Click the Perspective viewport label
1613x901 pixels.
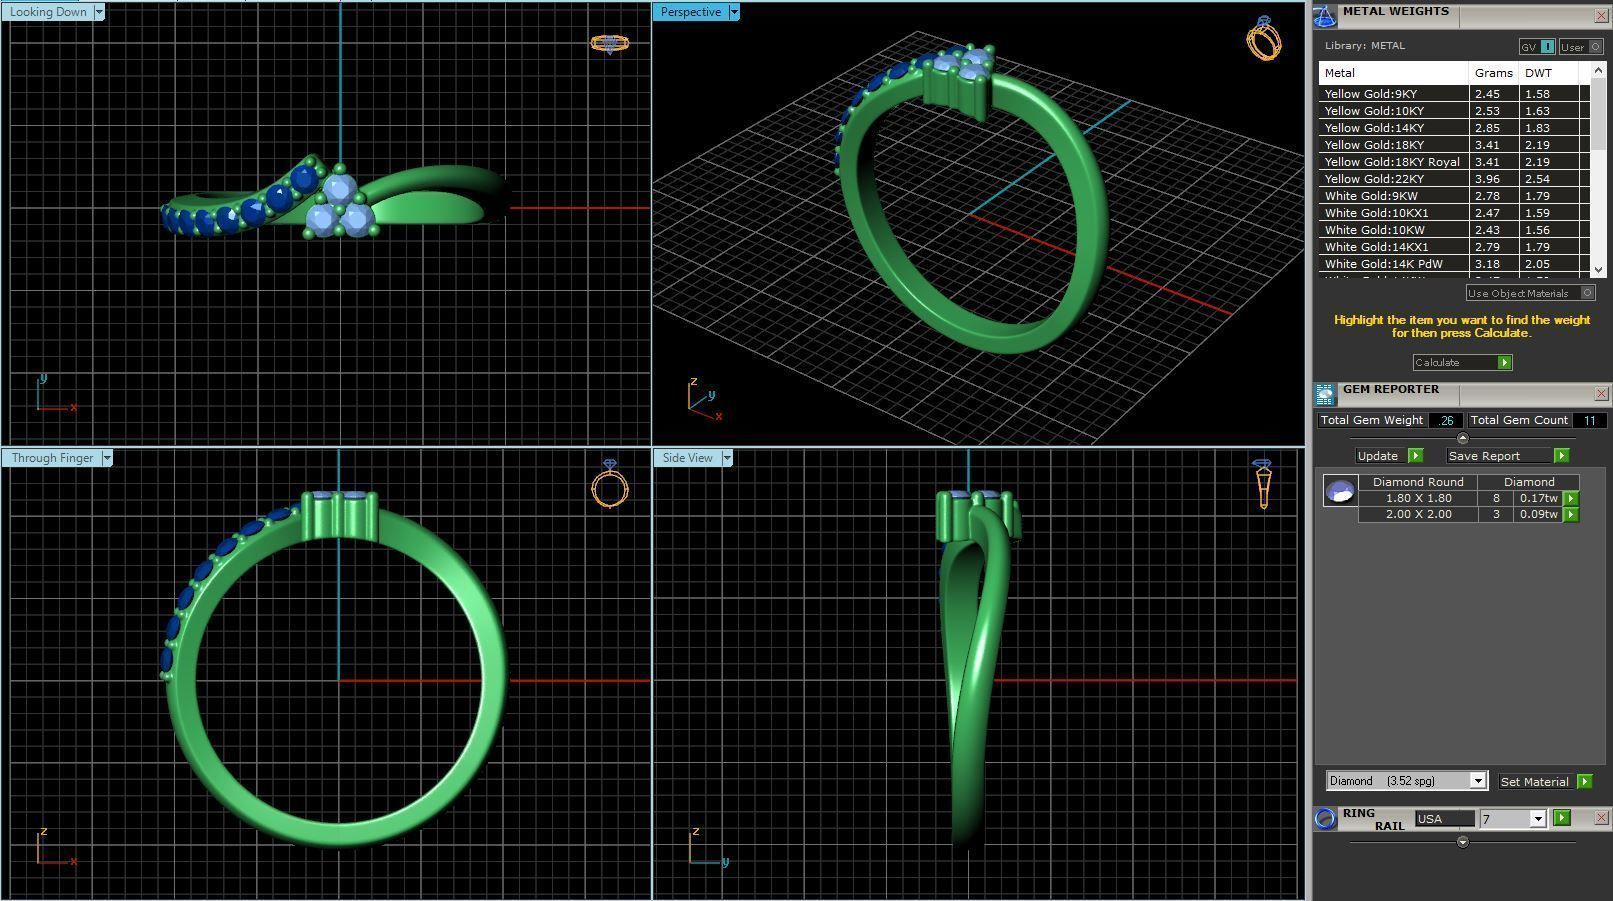click(691, 12)
